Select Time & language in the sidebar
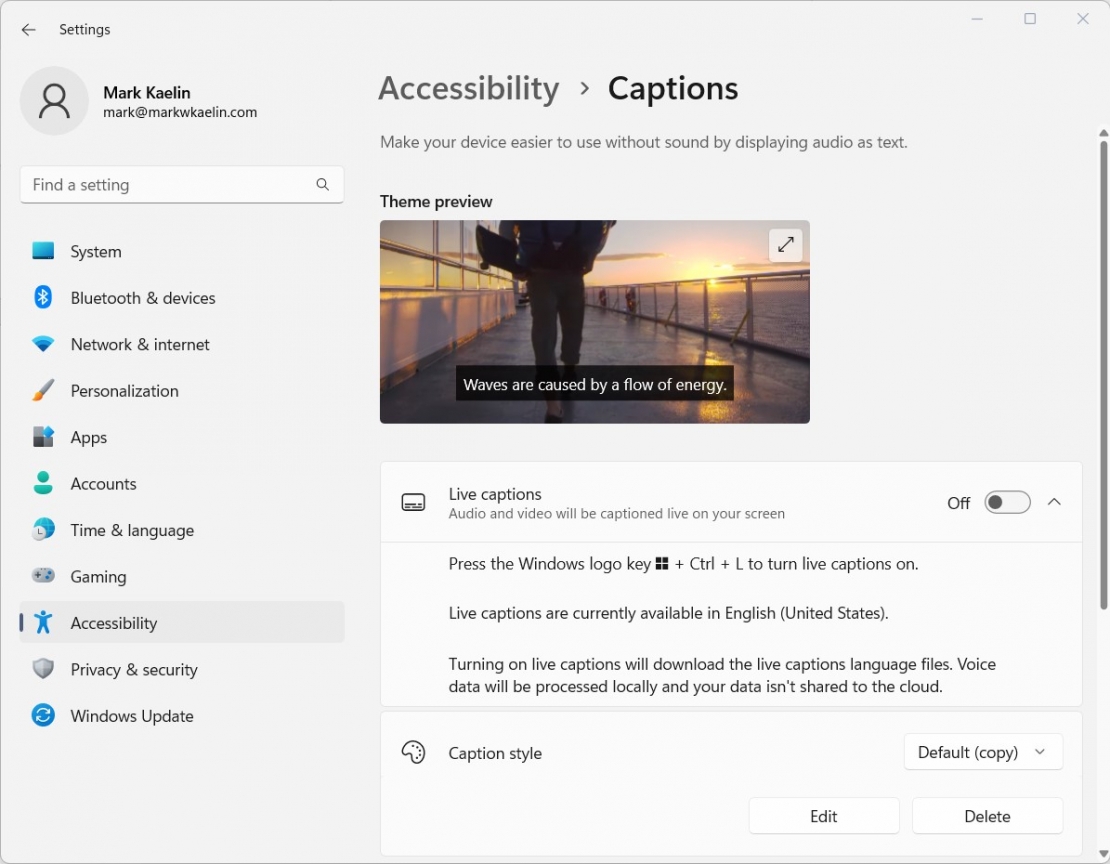 point(131,530)
